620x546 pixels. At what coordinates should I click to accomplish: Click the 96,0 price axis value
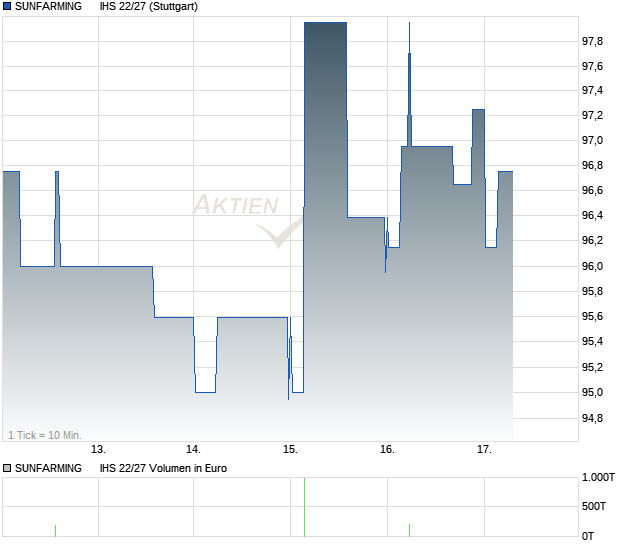pos(592,266)
